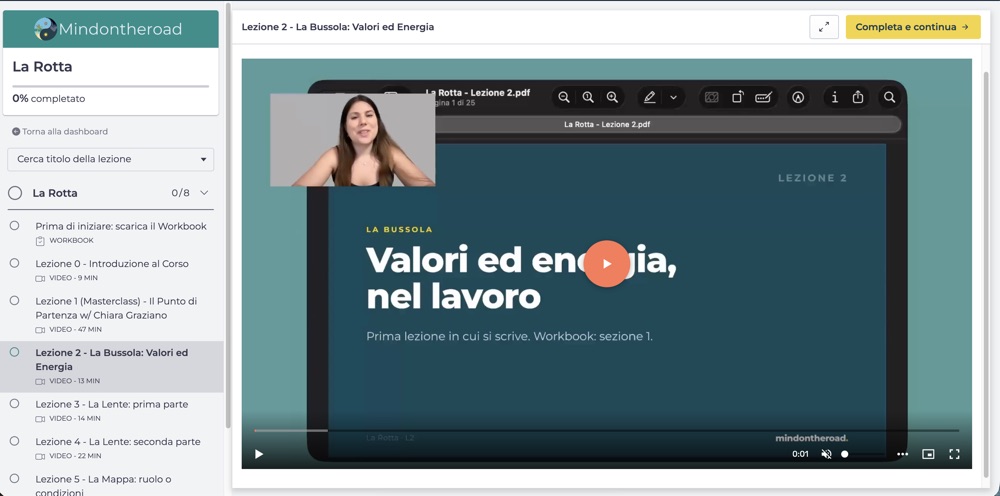
Task: Click VIDEO - 22 MIN label
Action: pos(75,456)
